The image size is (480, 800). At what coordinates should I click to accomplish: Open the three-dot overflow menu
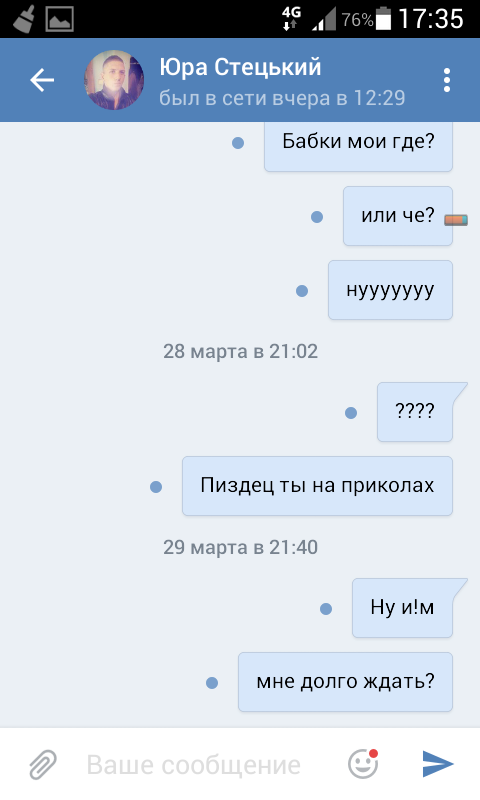(x=447, y=80)
